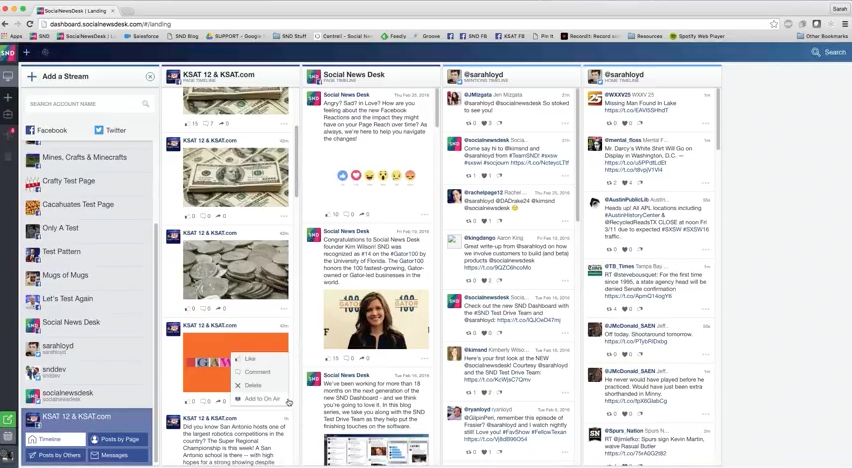
Task: Select snddev Twitter account
Action: [x=89, y=372]
